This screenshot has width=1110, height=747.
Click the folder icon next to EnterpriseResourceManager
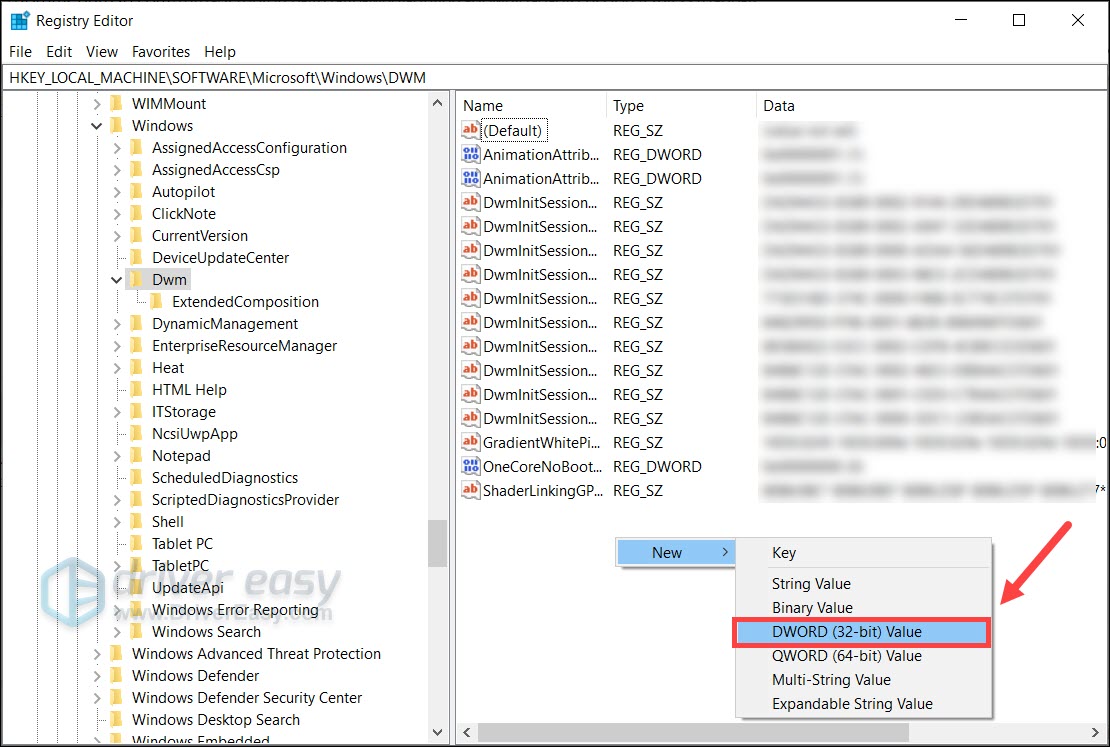[x=137, y=346]
